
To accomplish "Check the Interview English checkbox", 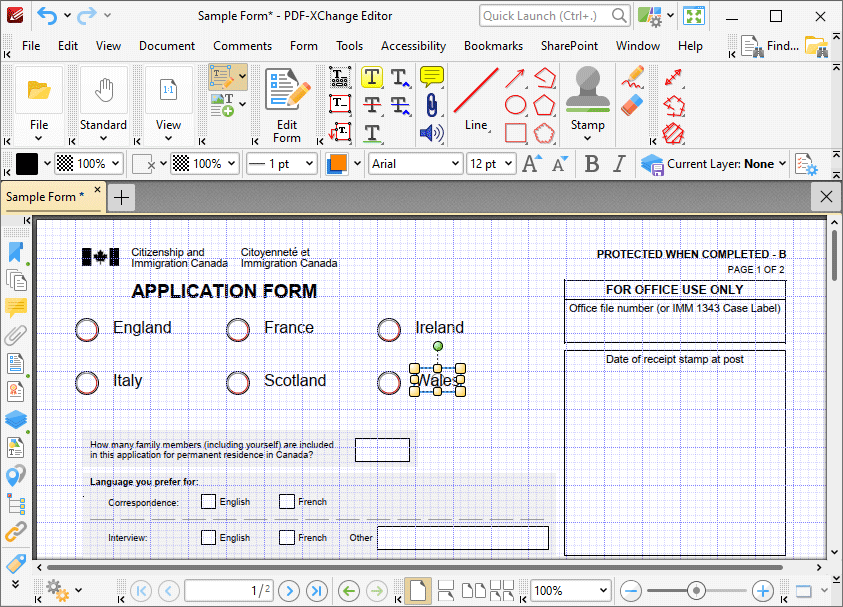I will 208,537.
